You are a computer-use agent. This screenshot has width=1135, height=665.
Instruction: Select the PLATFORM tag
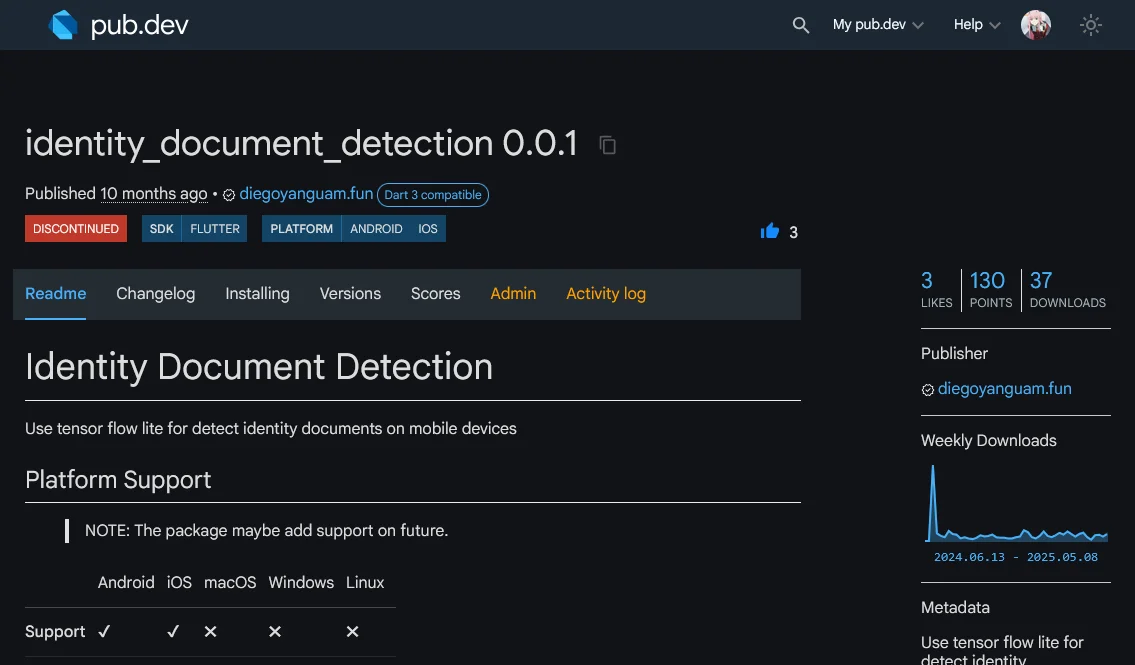[302, 229]
